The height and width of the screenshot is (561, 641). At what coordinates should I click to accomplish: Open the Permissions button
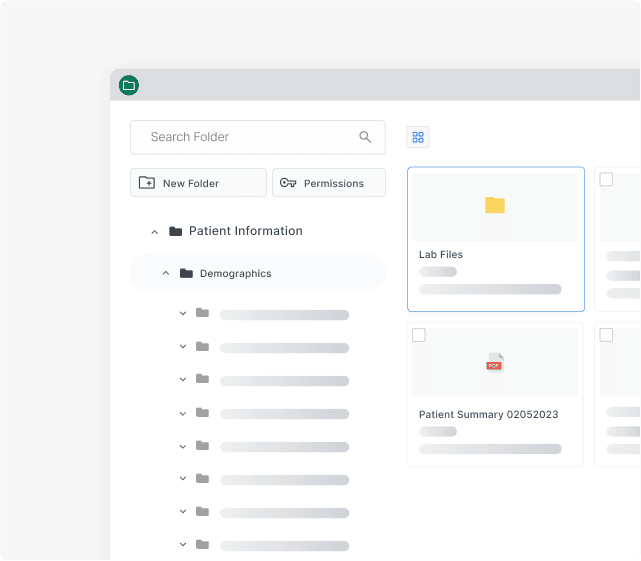coord(328,183)
